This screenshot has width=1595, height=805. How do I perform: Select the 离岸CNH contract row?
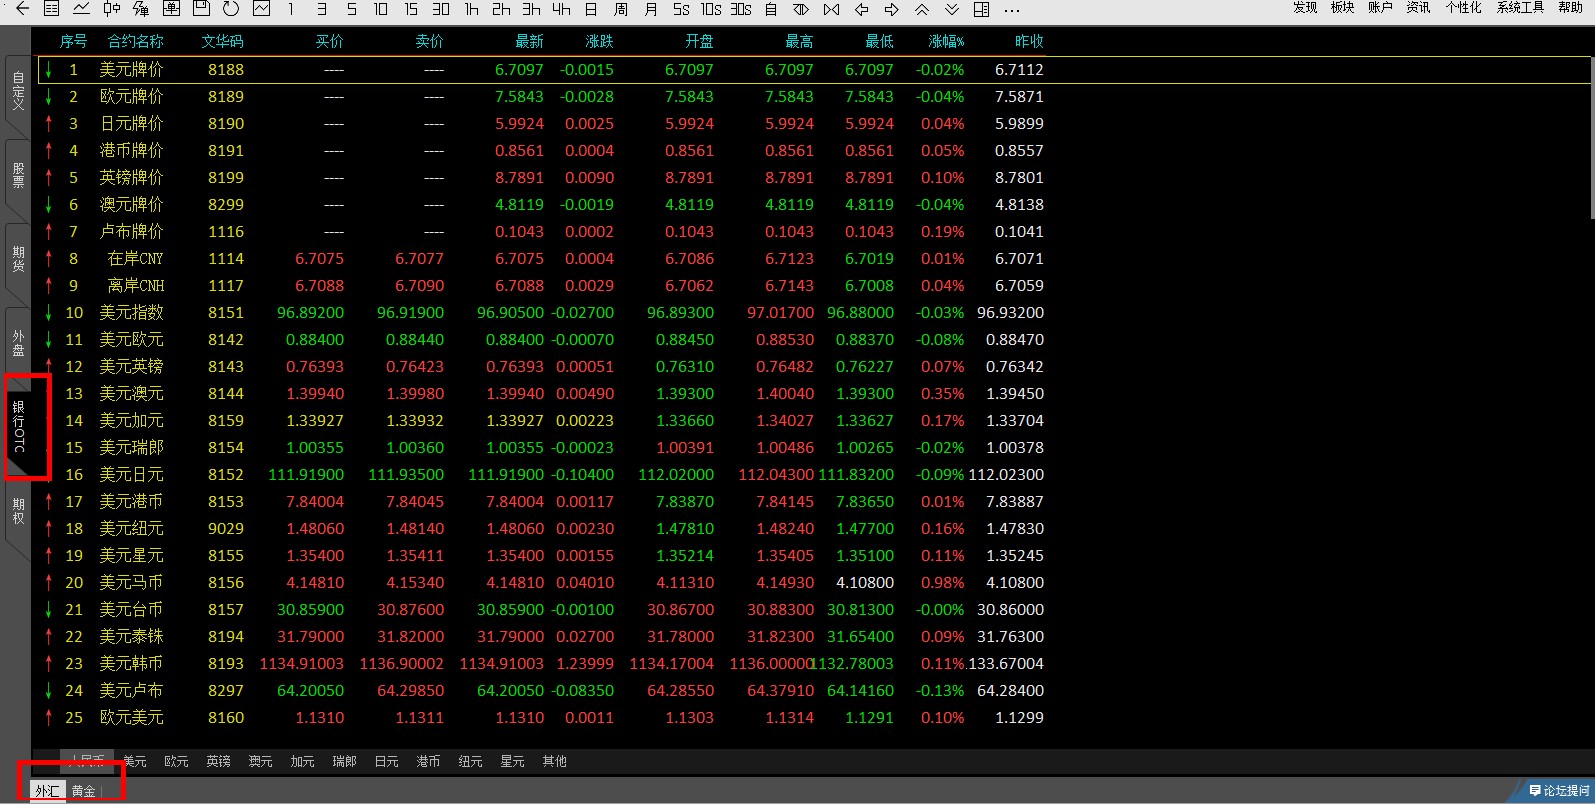814,286
